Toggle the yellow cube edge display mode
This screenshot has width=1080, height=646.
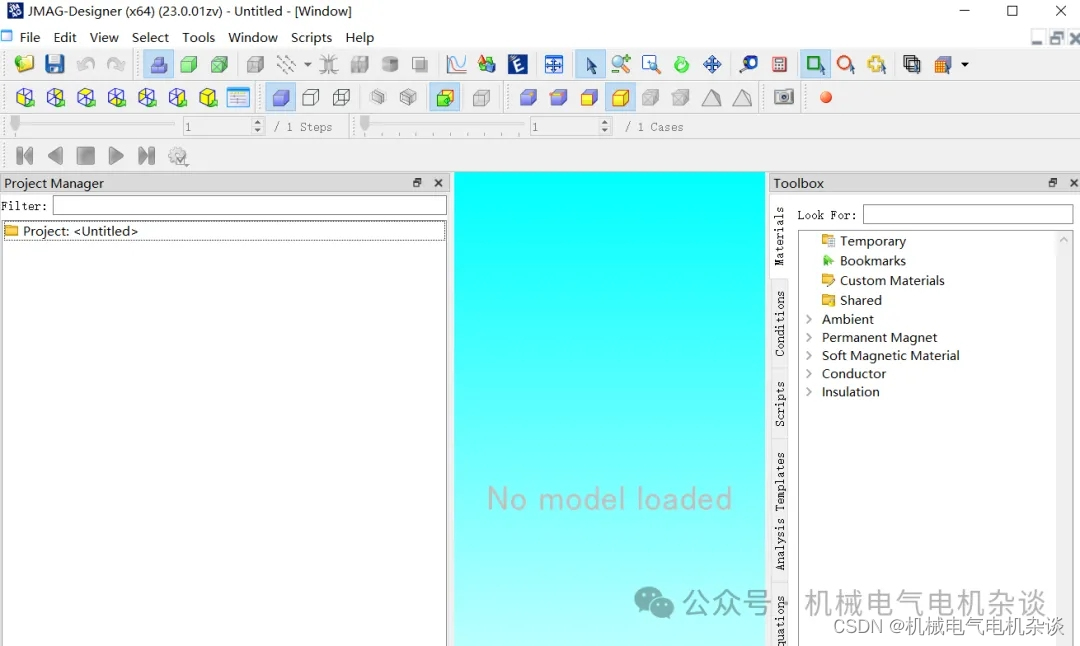pyautogui.click(x=620, y=98)
